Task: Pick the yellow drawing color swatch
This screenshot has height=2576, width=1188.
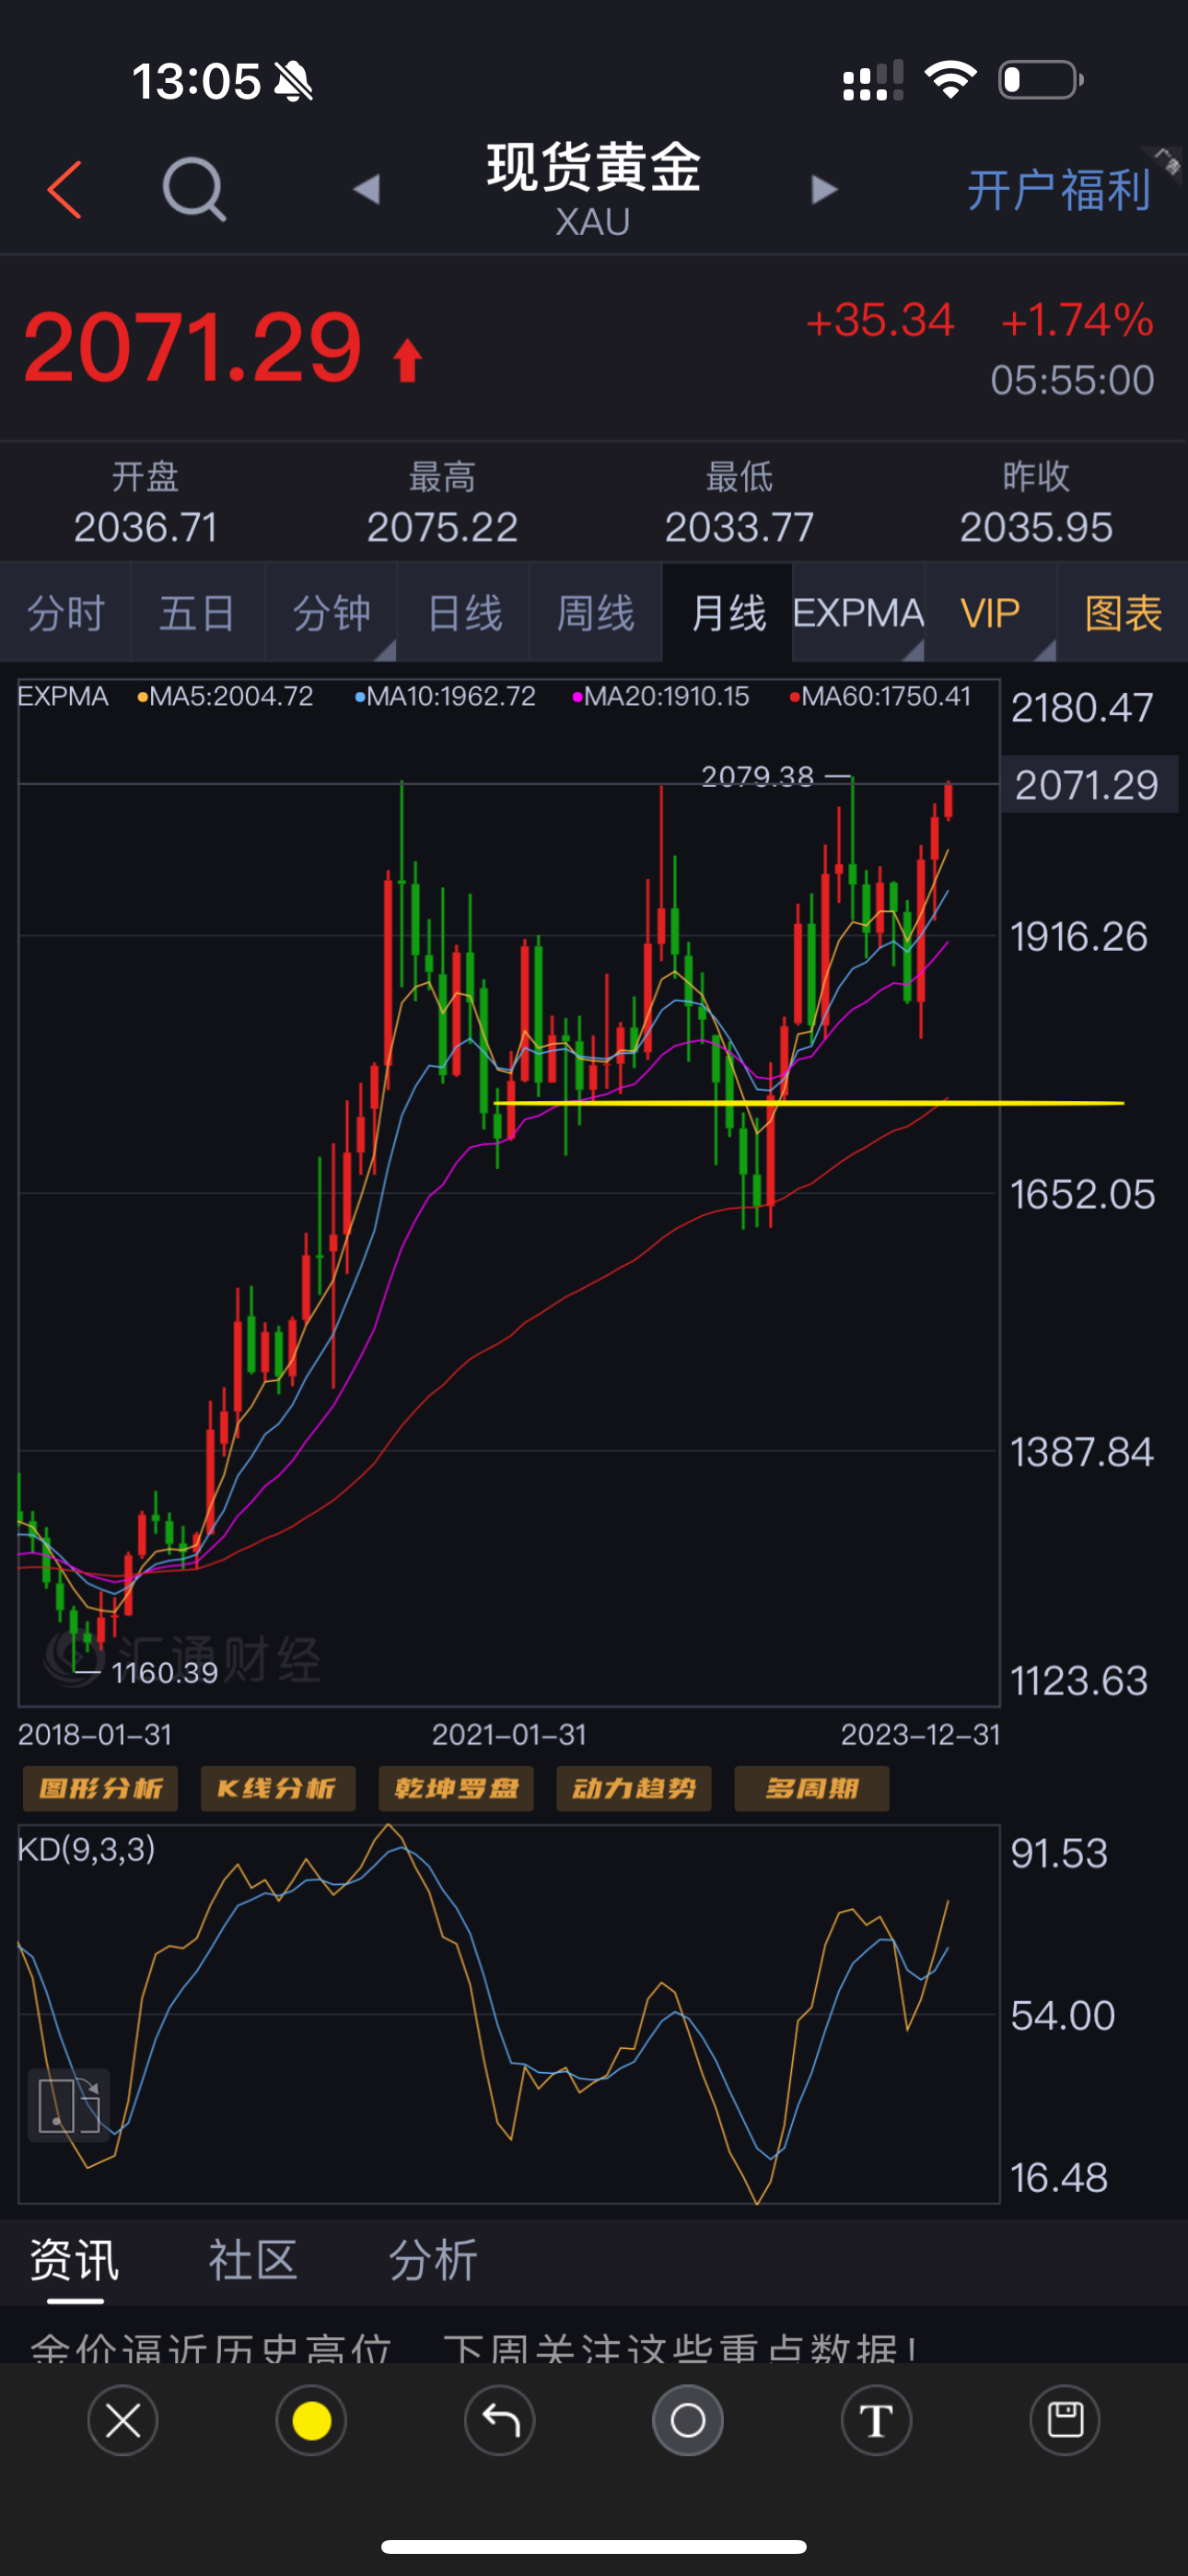Action: coord(311,2421)
